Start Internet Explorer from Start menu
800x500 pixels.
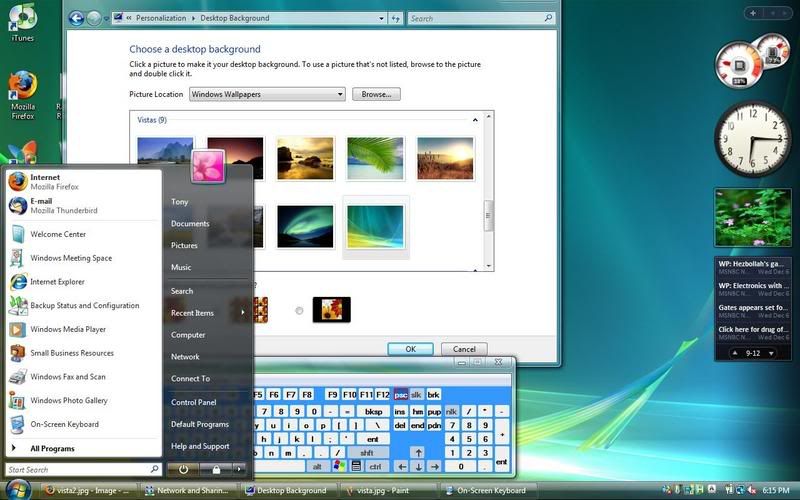coord(84,282)
